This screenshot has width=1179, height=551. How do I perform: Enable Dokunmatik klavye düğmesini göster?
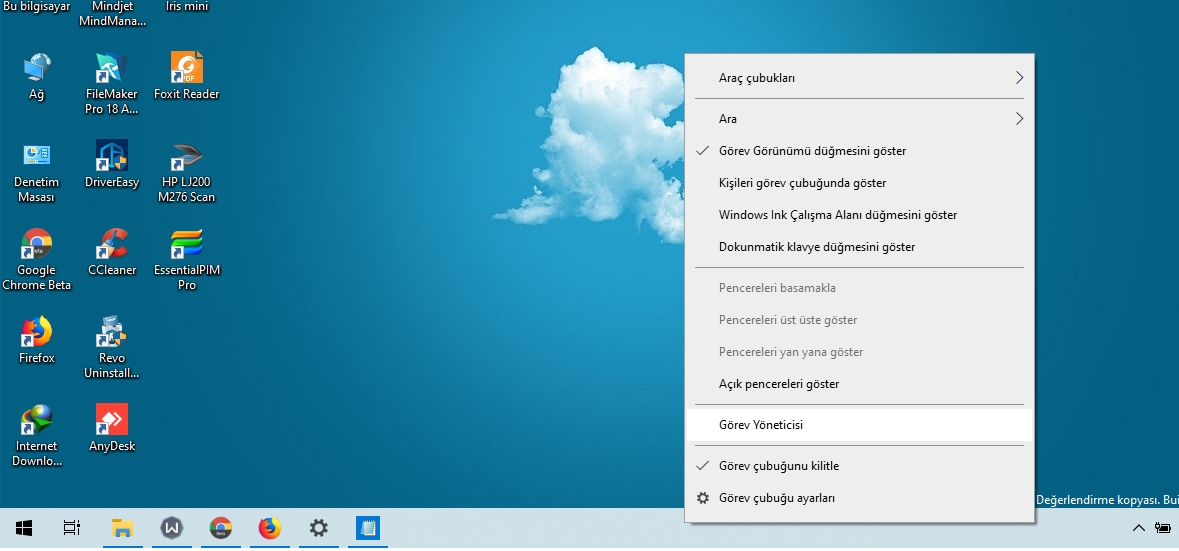point(859,247)
